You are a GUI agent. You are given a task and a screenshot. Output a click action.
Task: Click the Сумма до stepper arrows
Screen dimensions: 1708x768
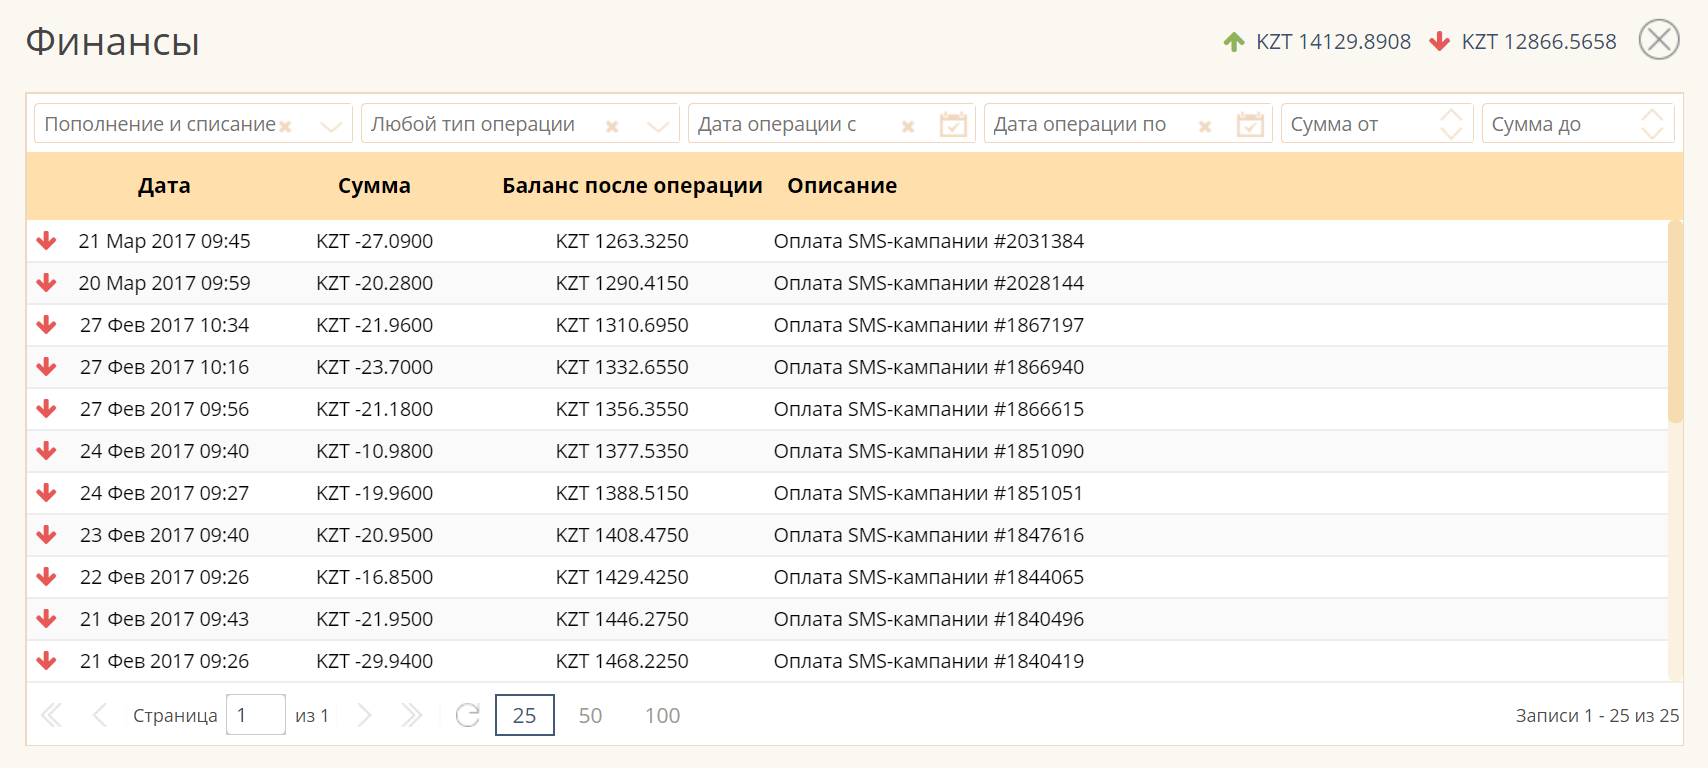(x=1652, y=124)
